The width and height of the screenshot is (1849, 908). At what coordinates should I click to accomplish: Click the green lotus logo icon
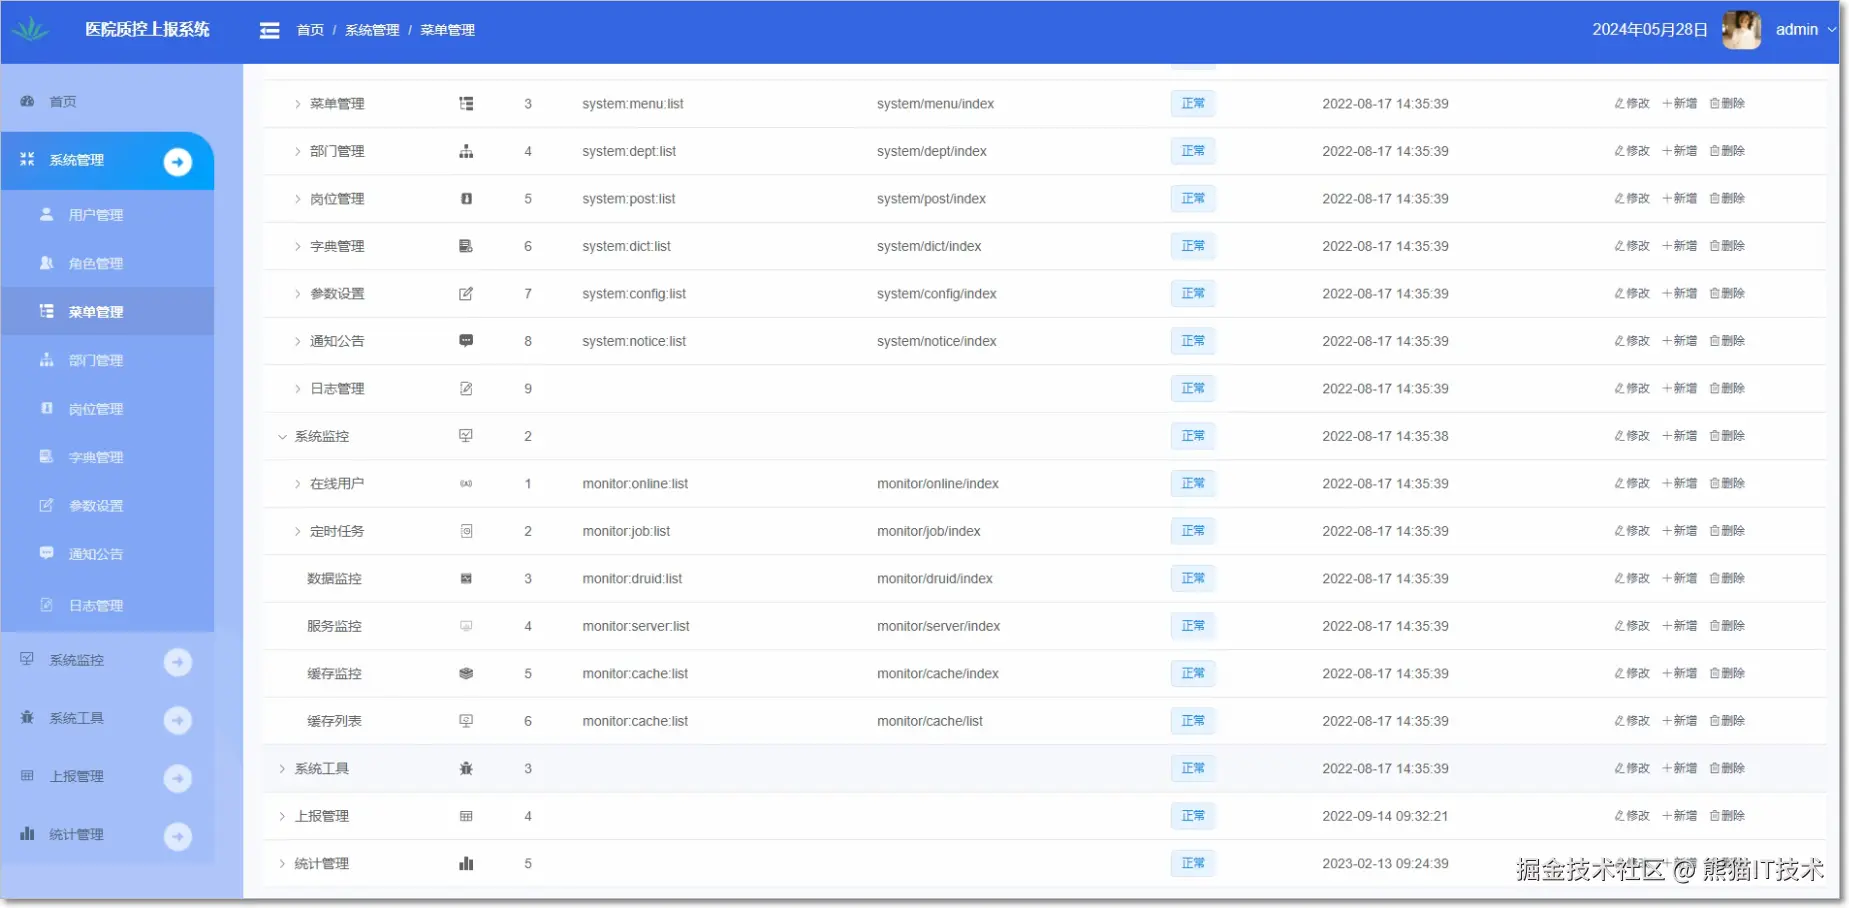(31, 29)
